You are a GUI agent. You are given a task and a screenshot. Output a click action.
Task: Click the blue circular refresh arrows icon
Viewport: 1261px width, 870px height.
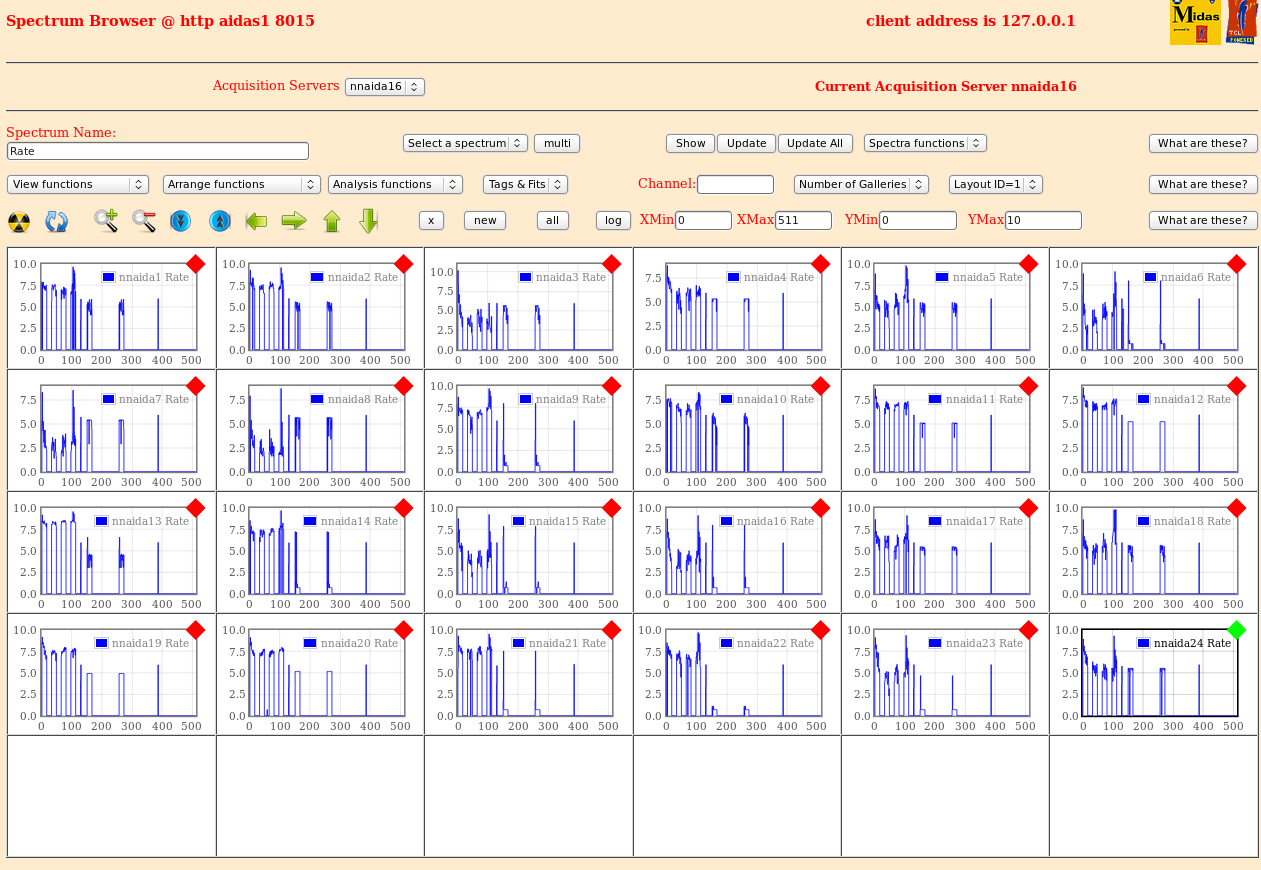tap(56, 221)
